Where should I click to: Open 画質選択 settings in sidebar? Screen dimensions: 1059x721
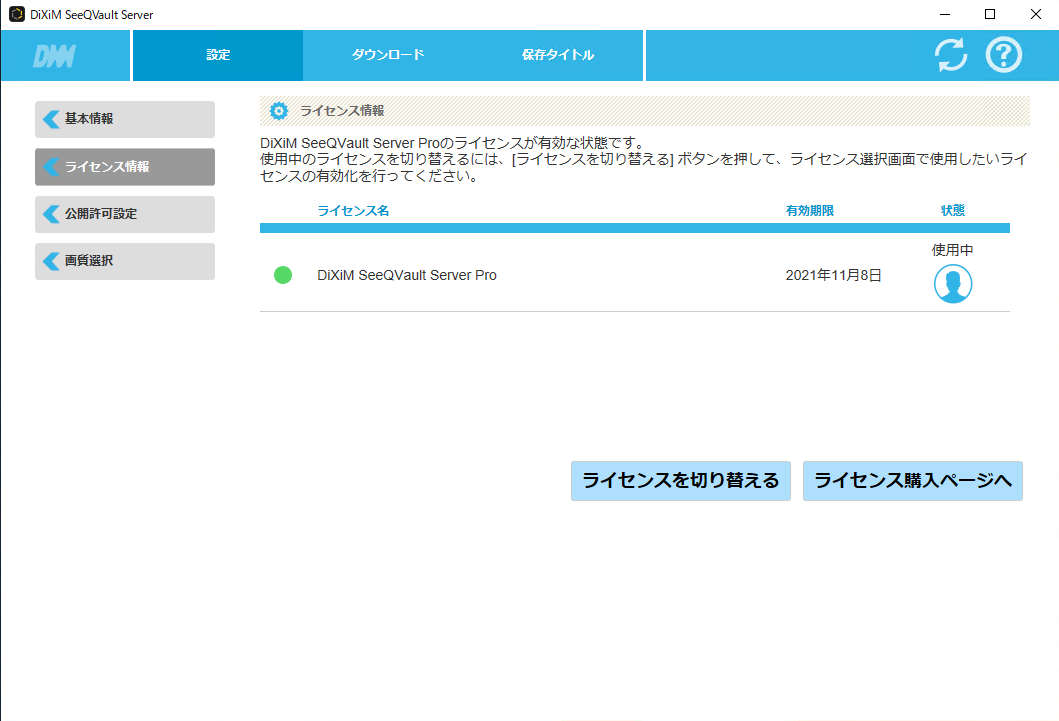[x=125, y=261]
